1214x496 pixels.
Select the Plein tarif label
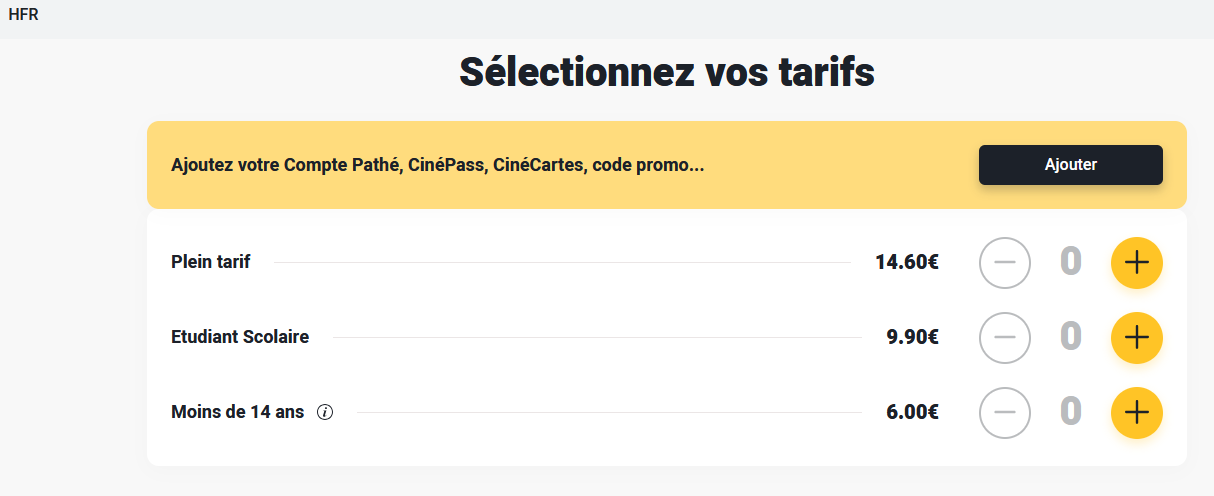tap(211, 262)
